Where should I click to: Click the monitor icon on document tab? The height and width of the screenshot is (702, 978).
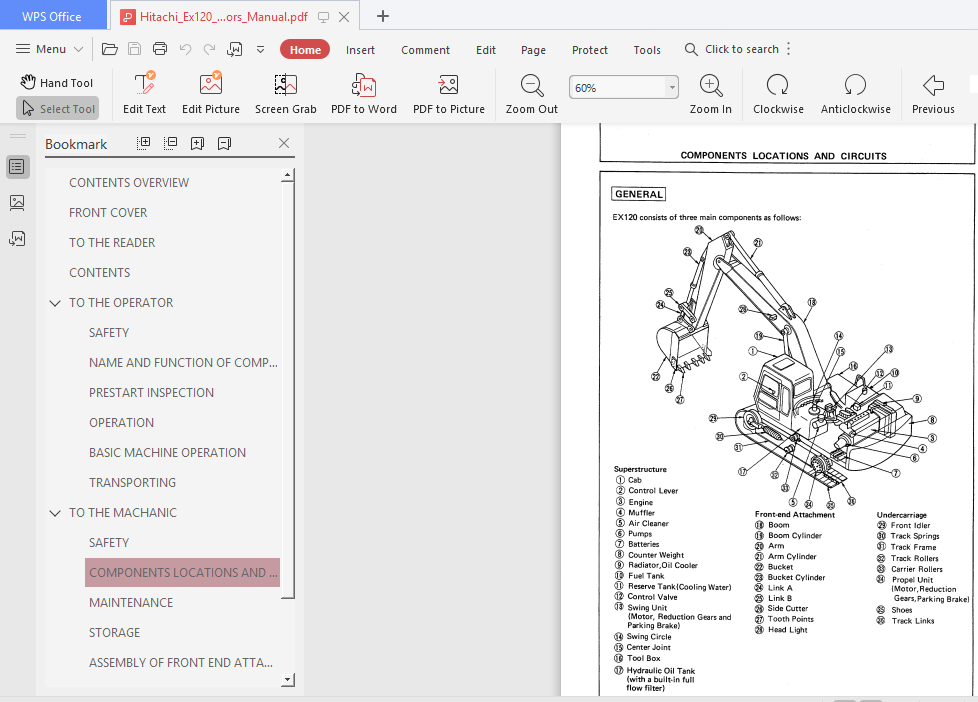(323, 17)
